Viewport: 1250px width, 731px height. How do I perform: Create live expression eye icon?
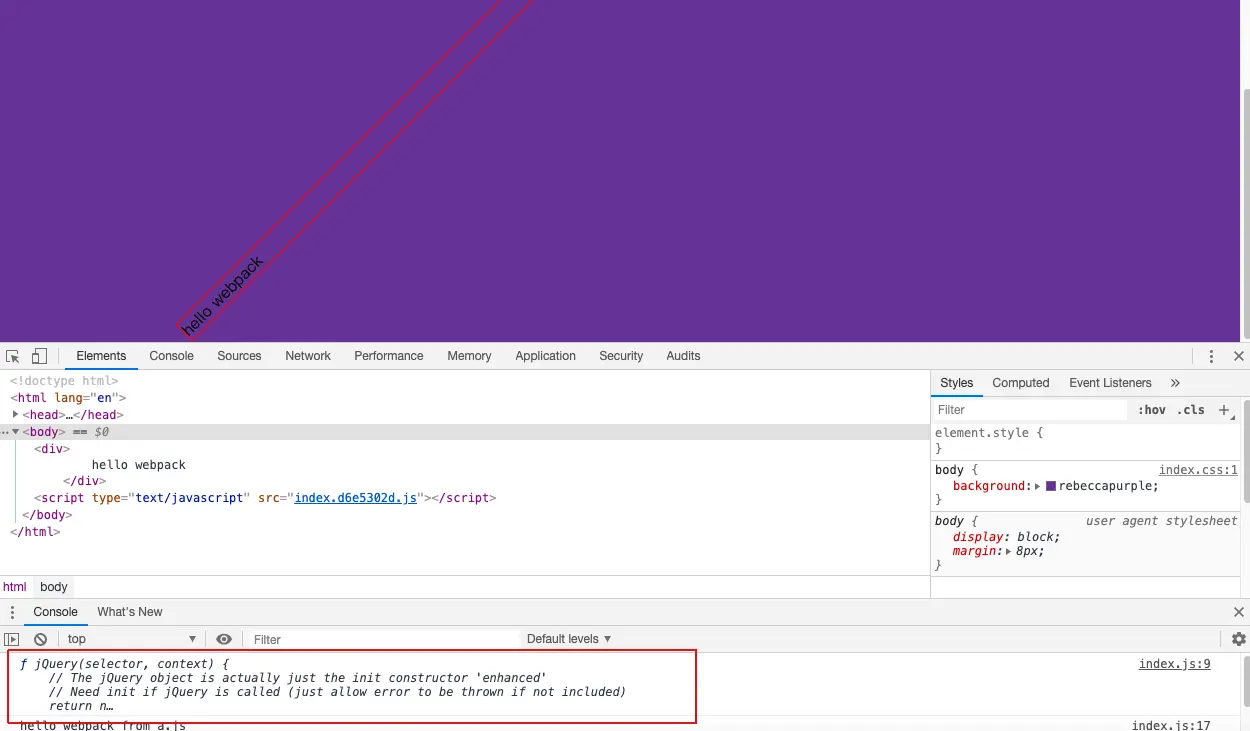[x=224, y=639]
